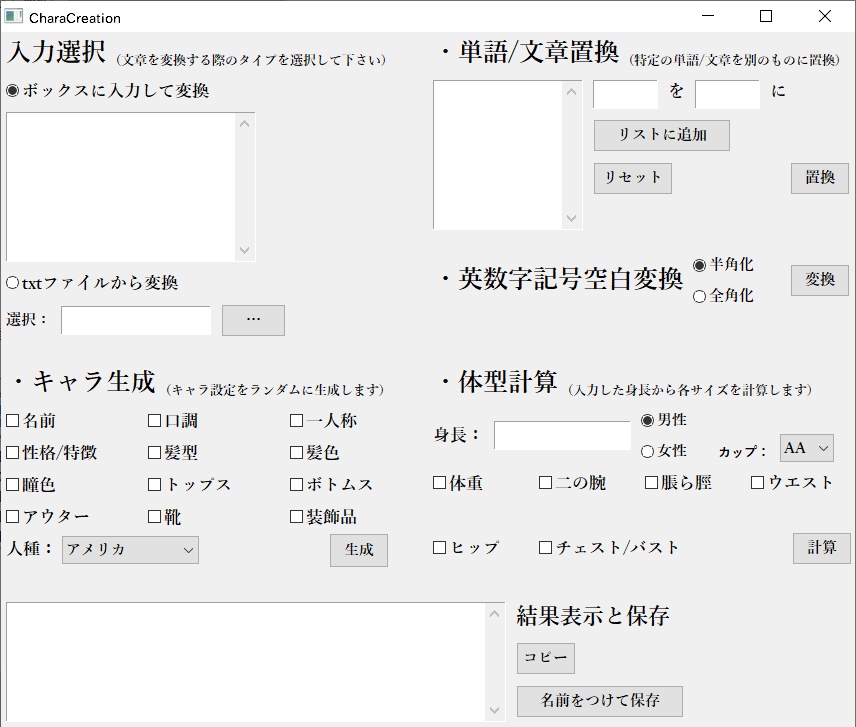Image resolution: width=856 pixels, height=727 pixels.
Task: Click the replace-source field before を
Action: (x=626, y=94)
